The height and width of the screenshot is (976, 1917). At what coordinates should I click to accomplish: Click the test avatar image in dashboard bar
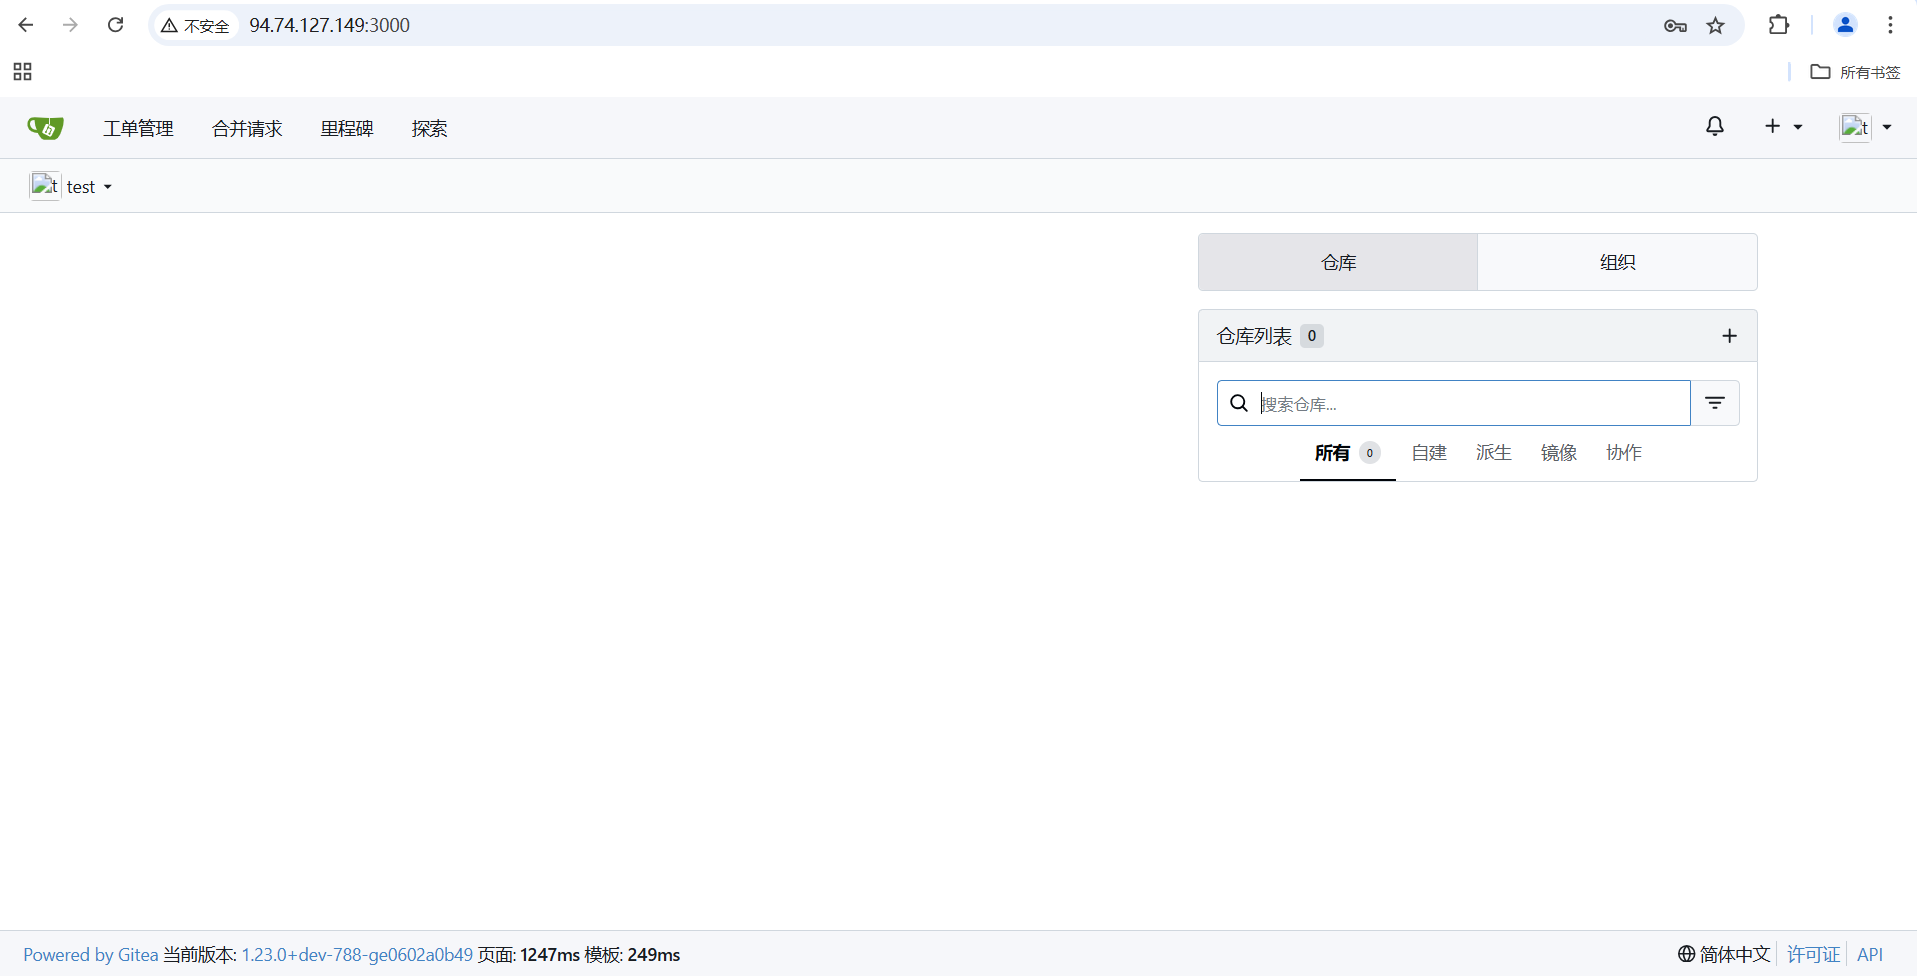click(45, 186)
